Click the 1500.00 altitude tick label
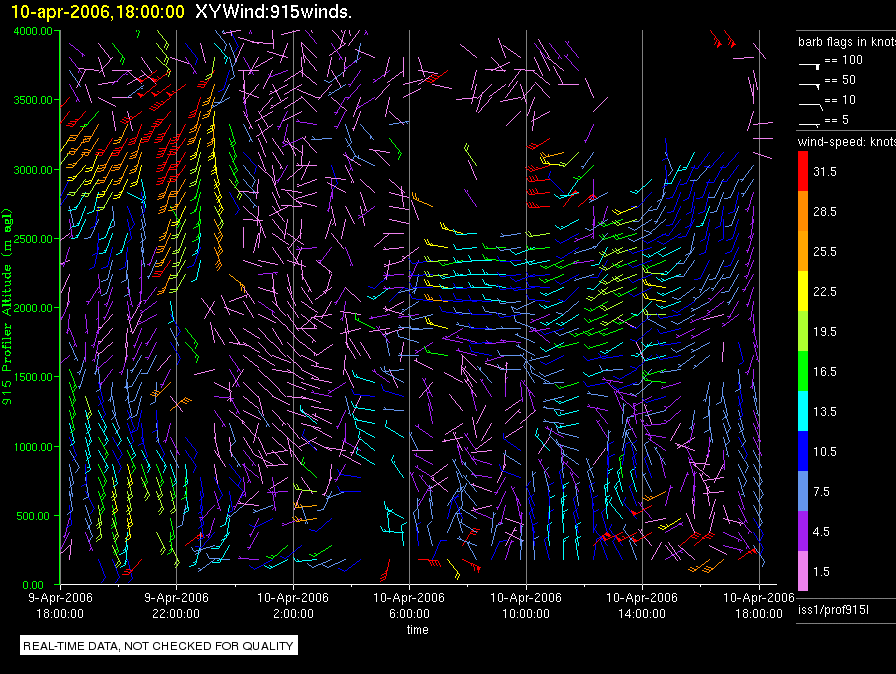 pos(33,377)
